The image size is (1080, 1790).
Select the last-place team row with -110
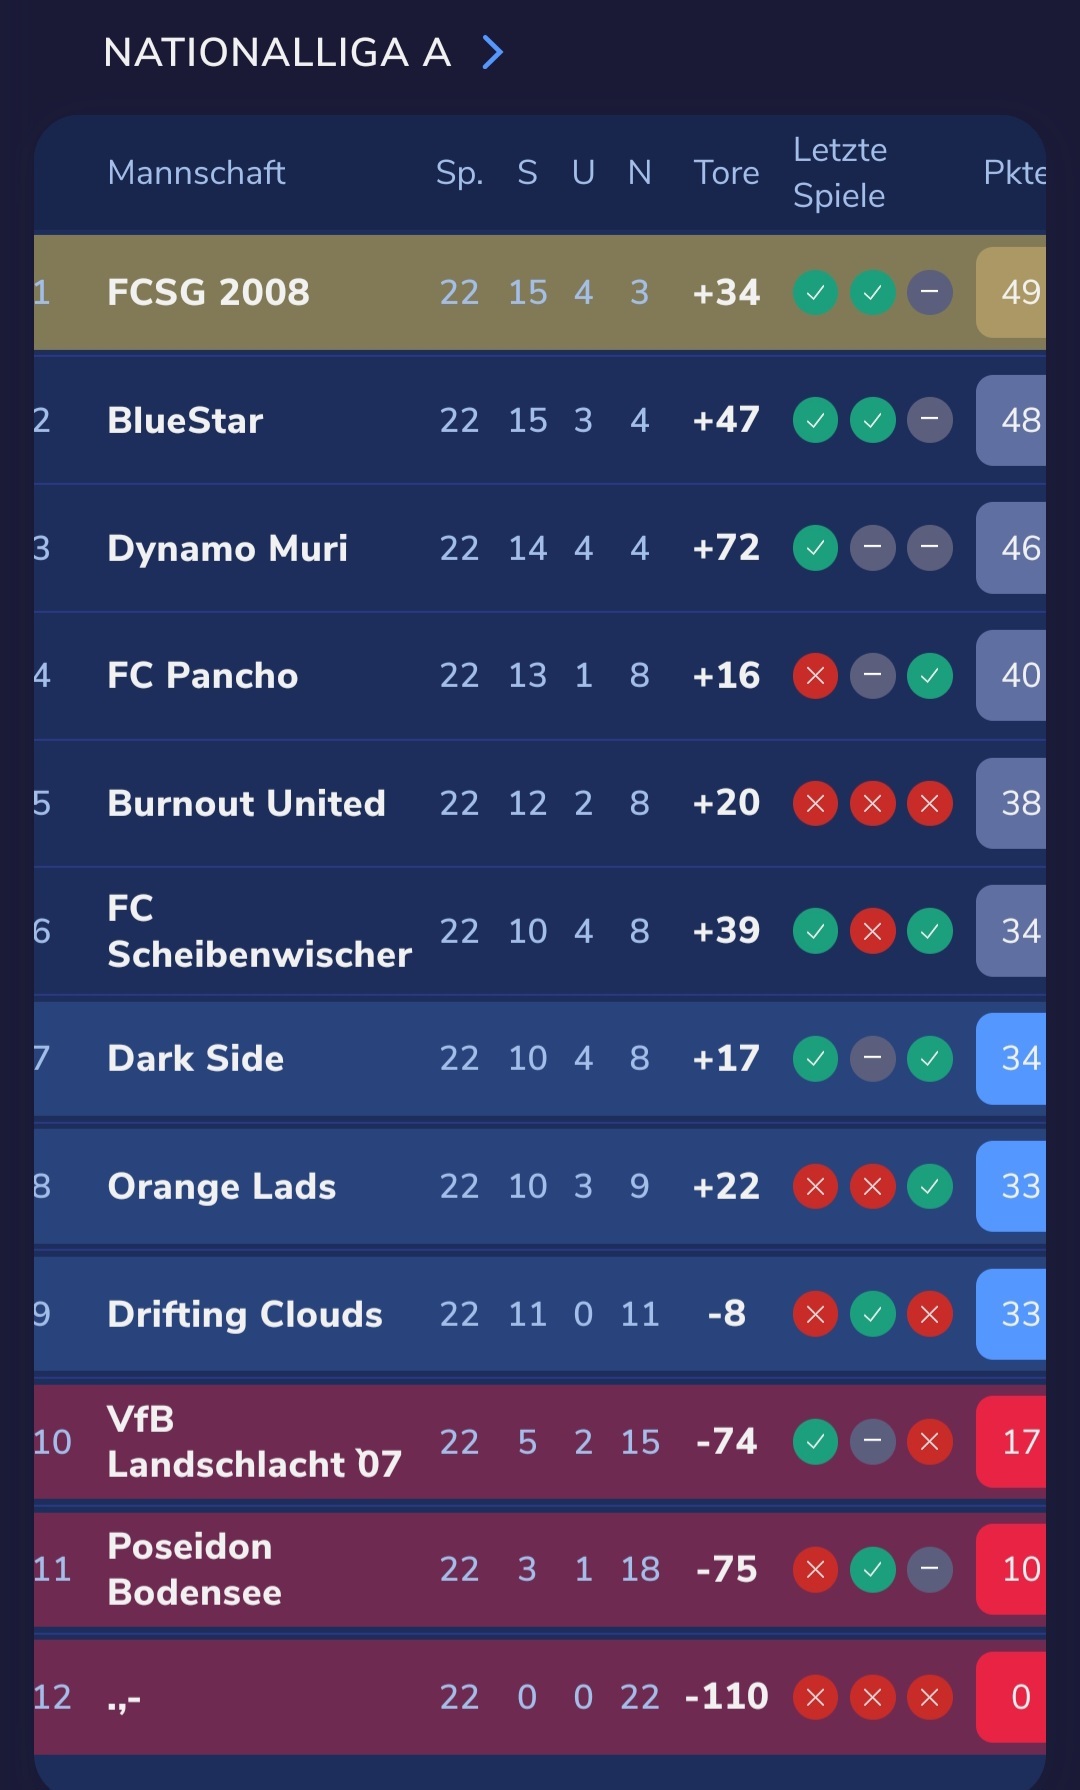coord(540,1697)
